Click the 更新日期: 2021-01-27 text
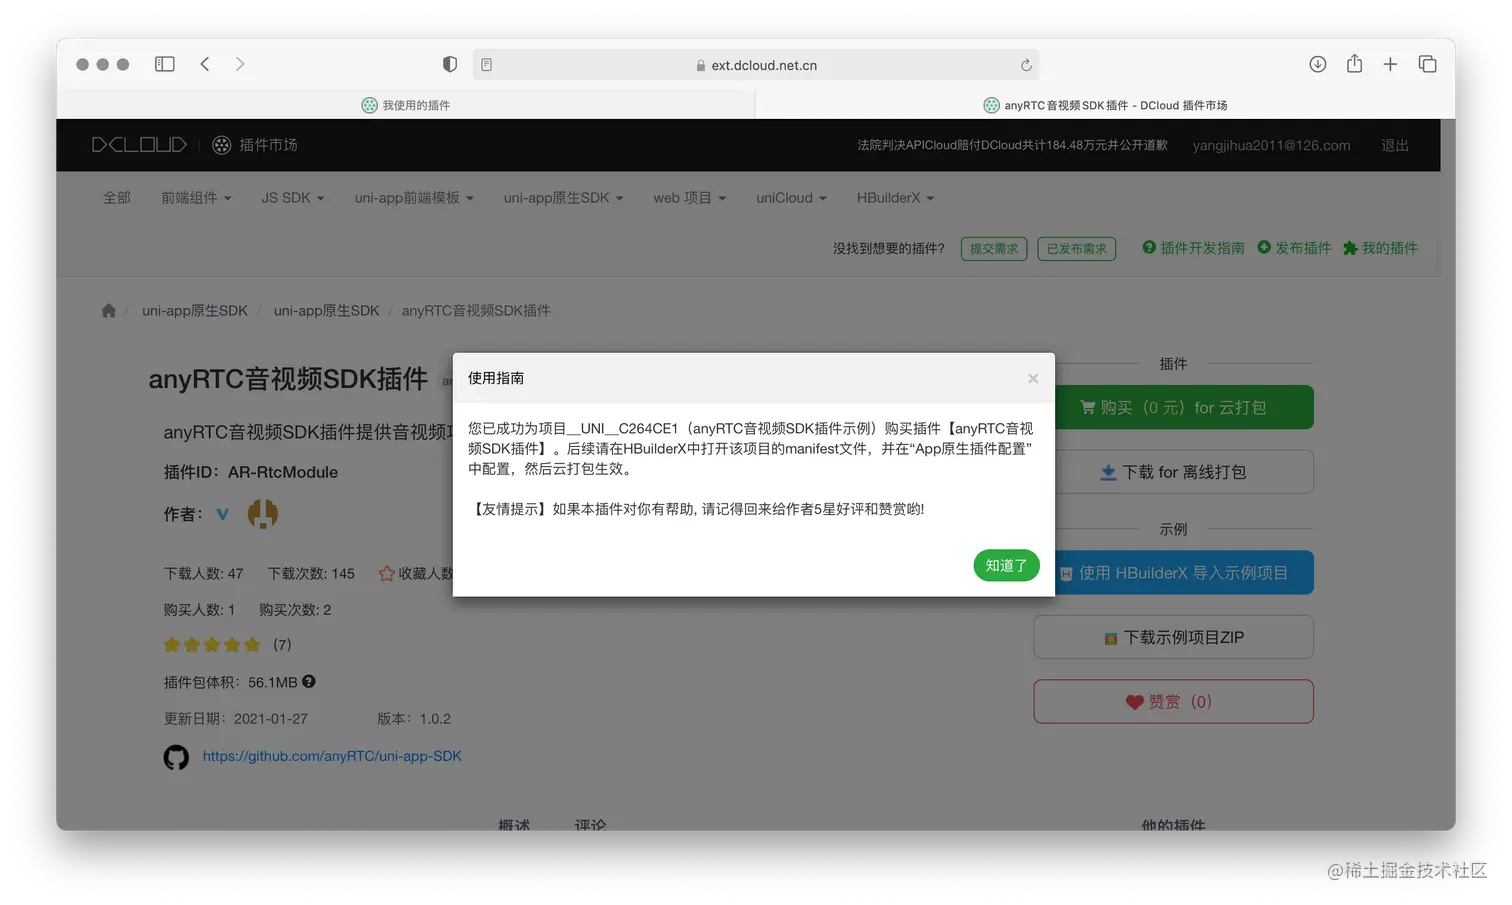This screenshot has width=1512, height=905. pyautogui.click(x=236, y=719)
